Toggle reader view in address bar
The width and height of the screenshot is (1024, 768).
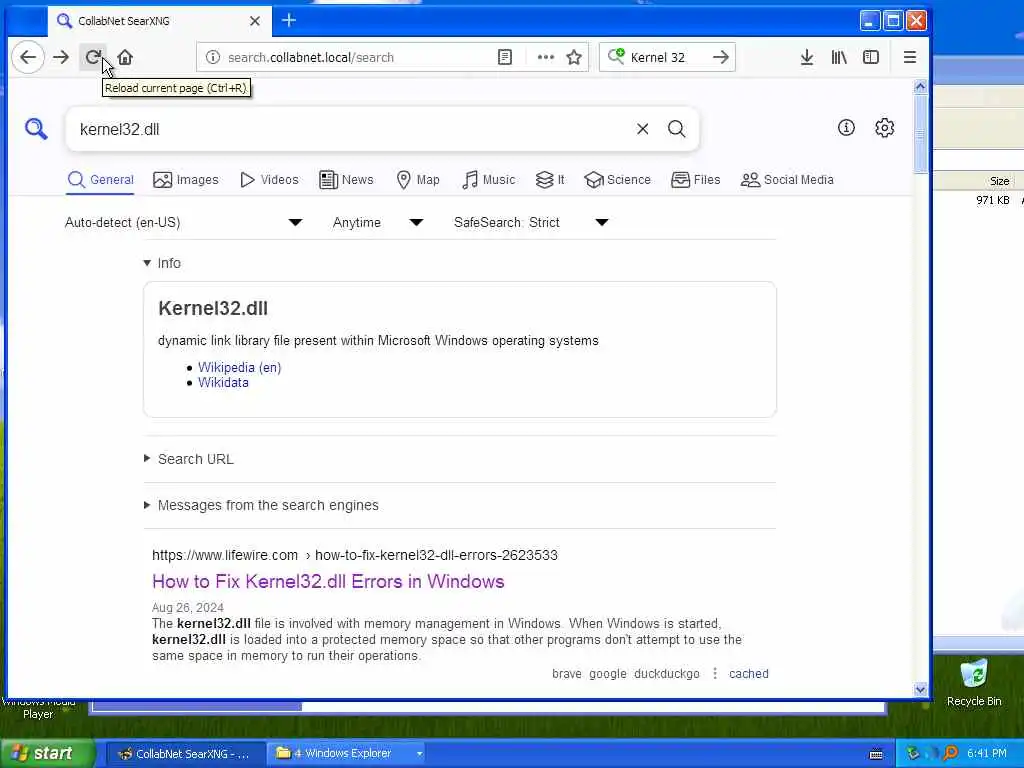click(x=505, y=57)
